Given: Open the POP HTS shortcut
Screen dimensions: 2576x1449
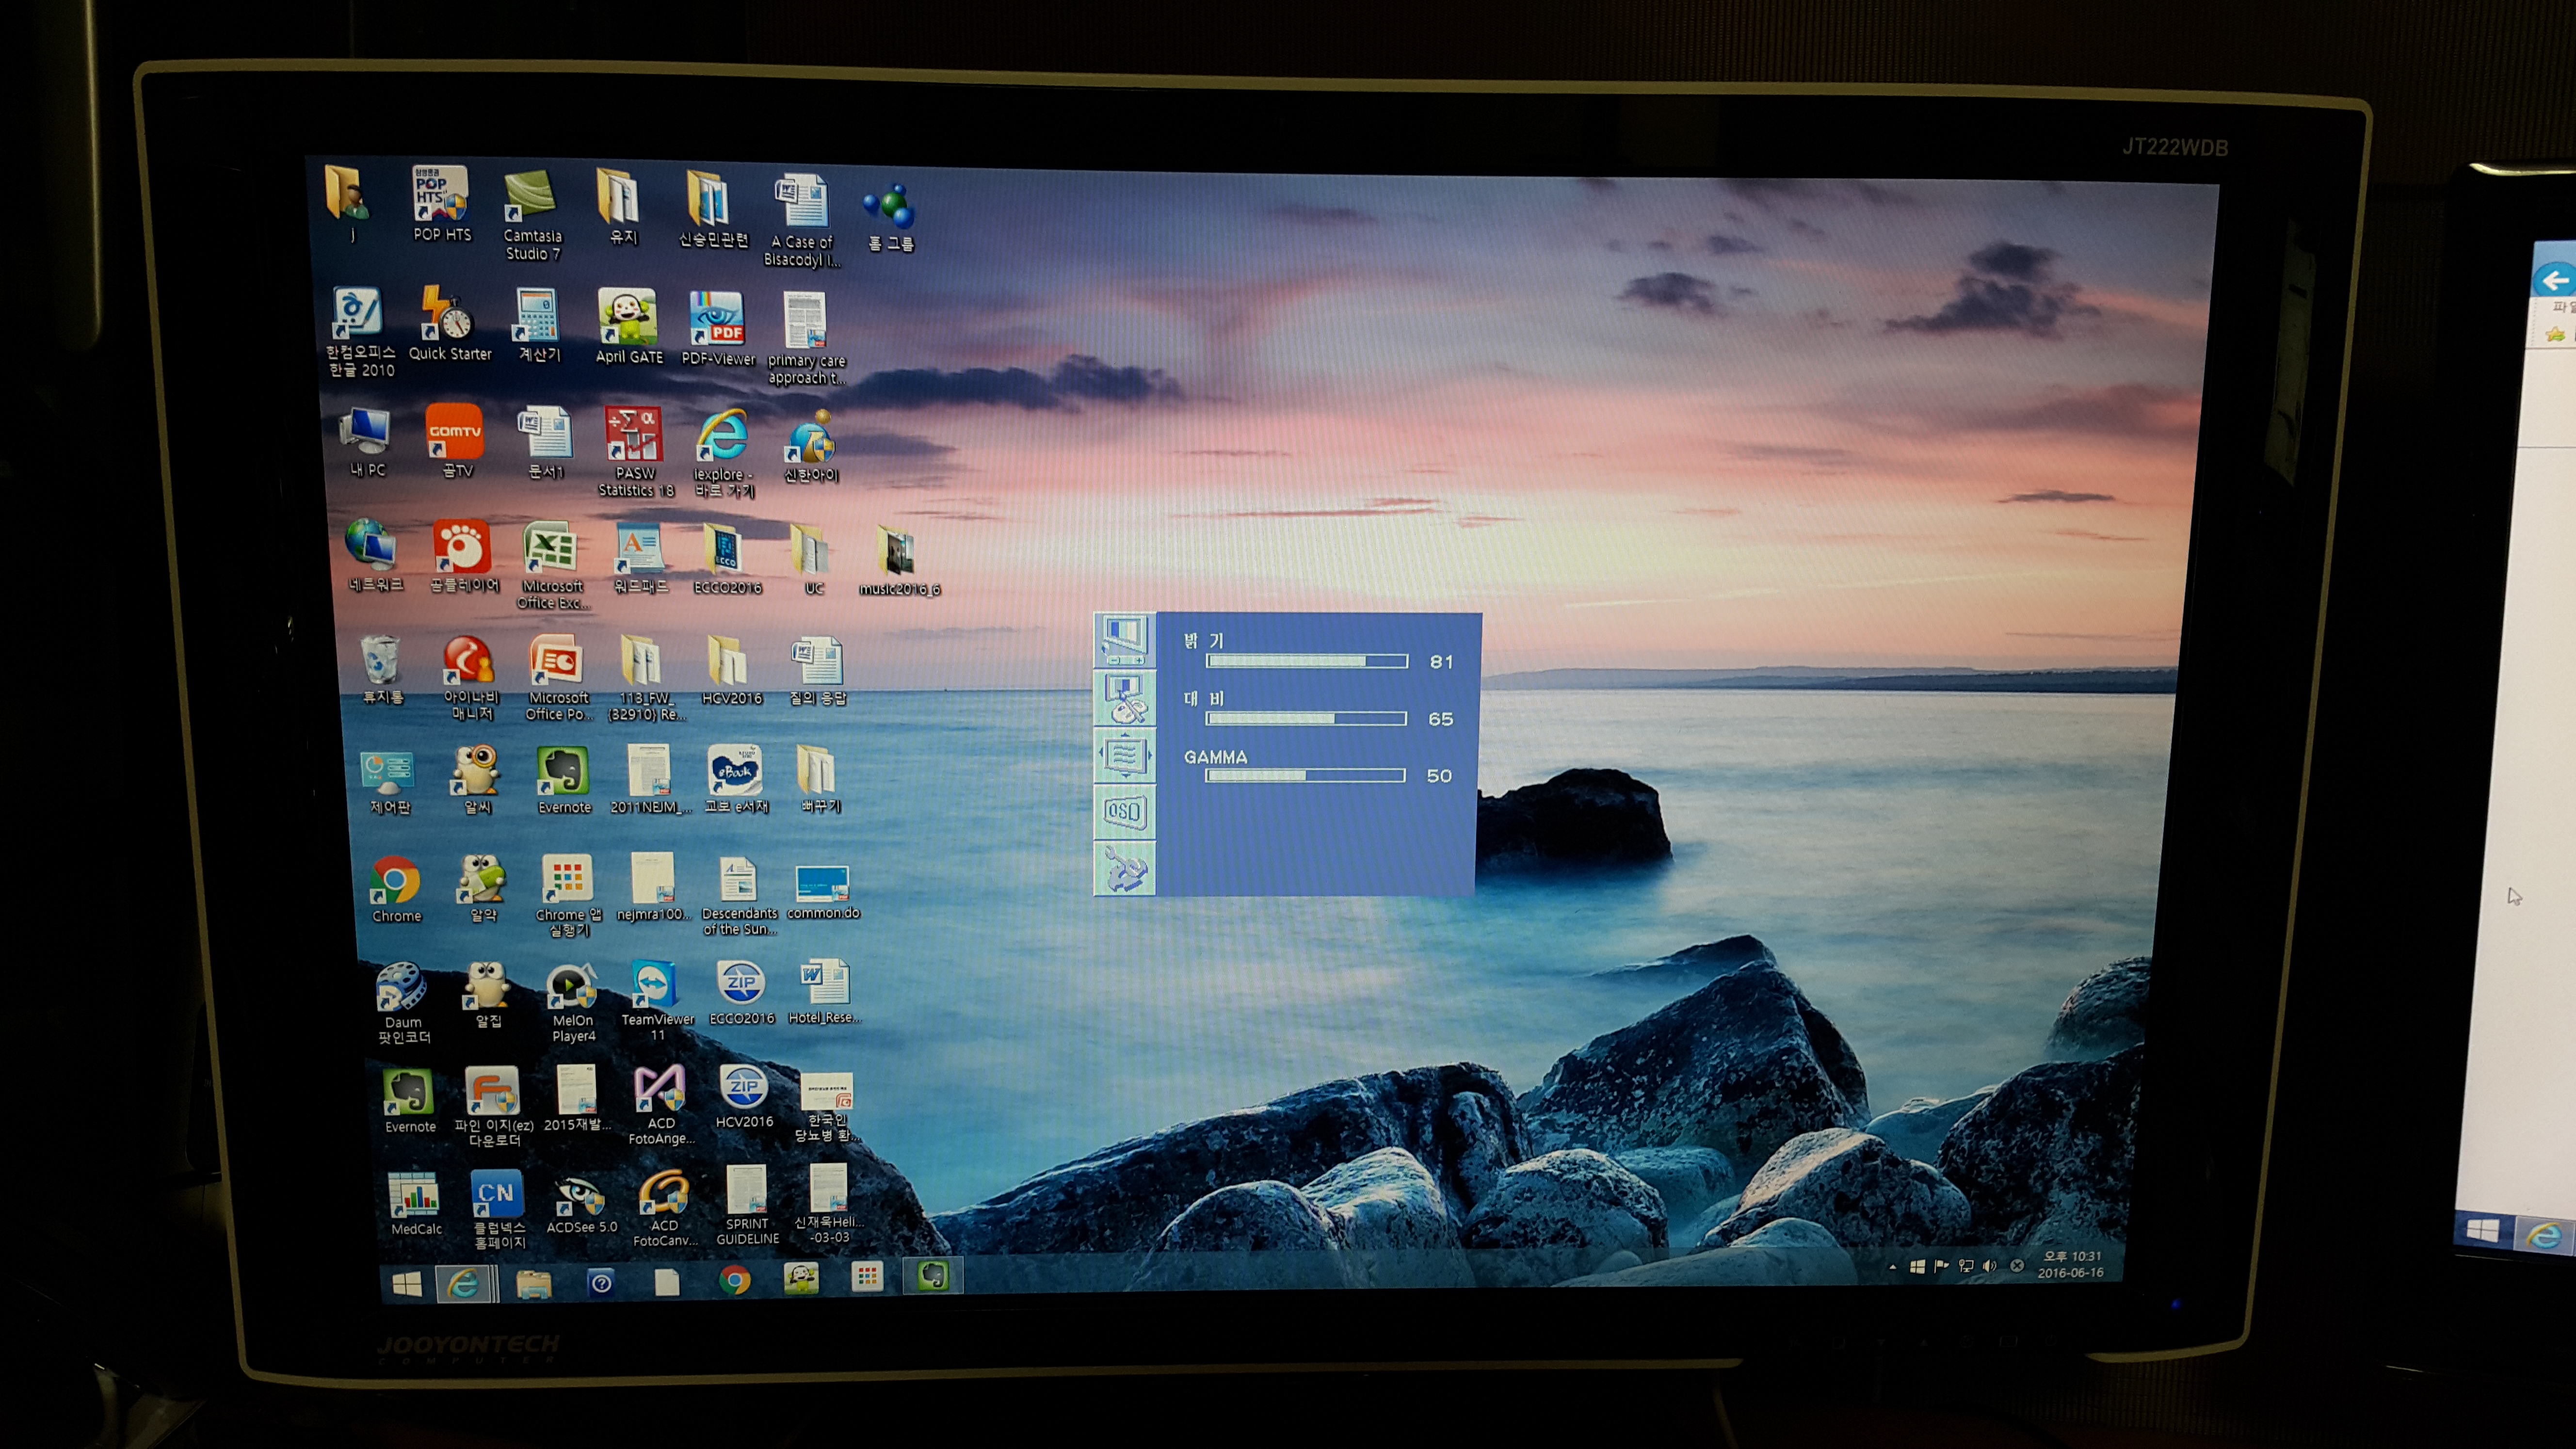Looking at the screenshot, I should coord(441,203).
